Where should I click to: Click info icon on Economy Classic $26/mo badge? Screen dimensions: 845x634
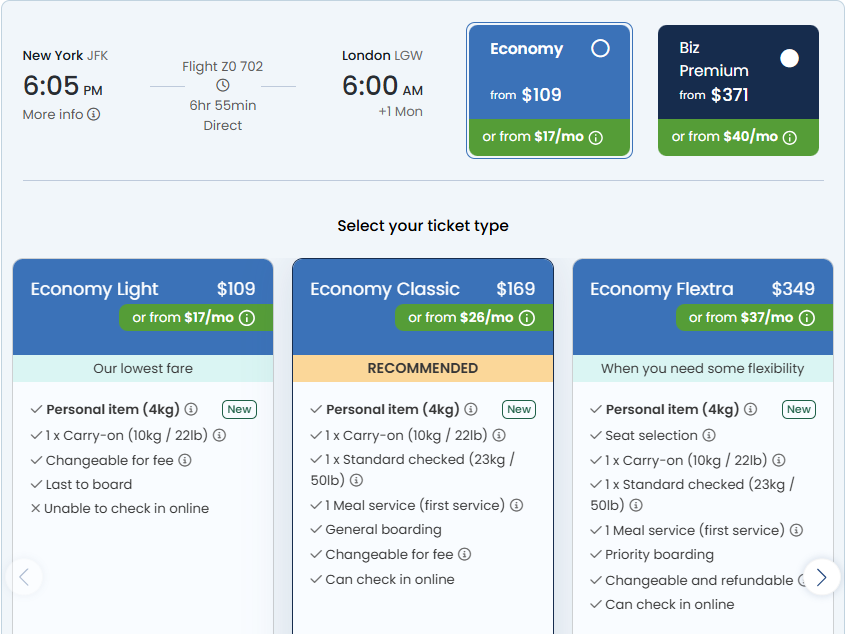pyautogui.click(x=527, y=318)
